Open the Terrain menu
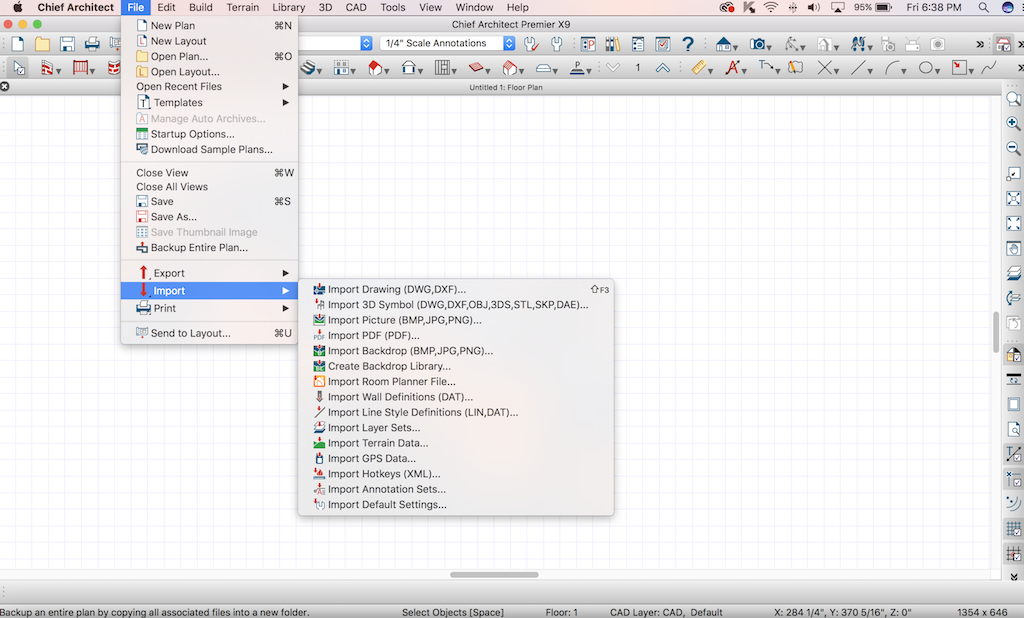Image resolution: width=1024 pixels, height=618 pixels. tap(243, 7)
